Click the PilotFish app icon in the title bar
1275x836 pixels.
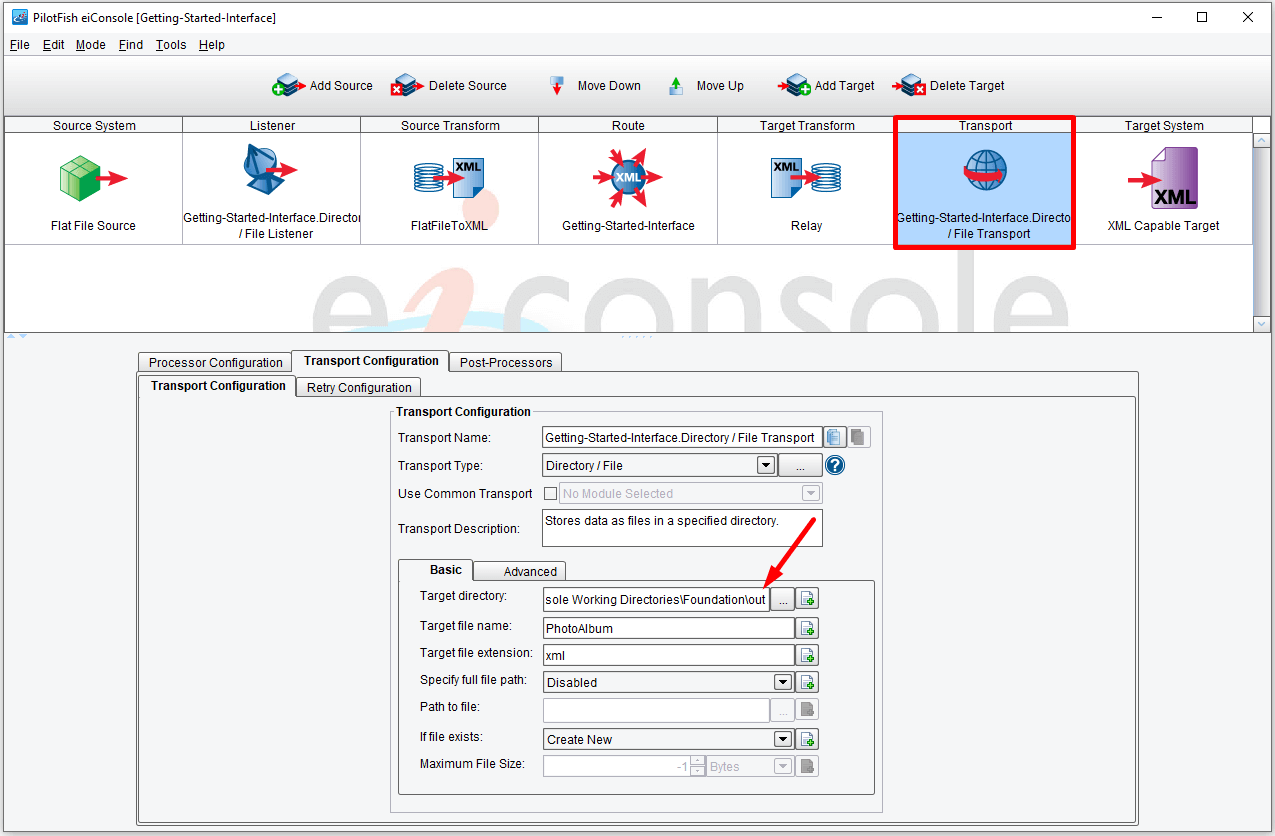pos(19,17)
